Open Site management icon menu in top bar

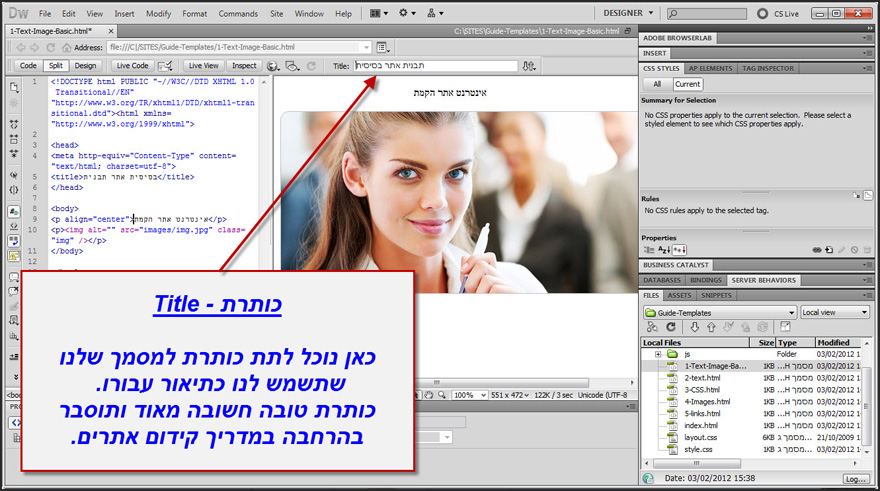(435, 13)
